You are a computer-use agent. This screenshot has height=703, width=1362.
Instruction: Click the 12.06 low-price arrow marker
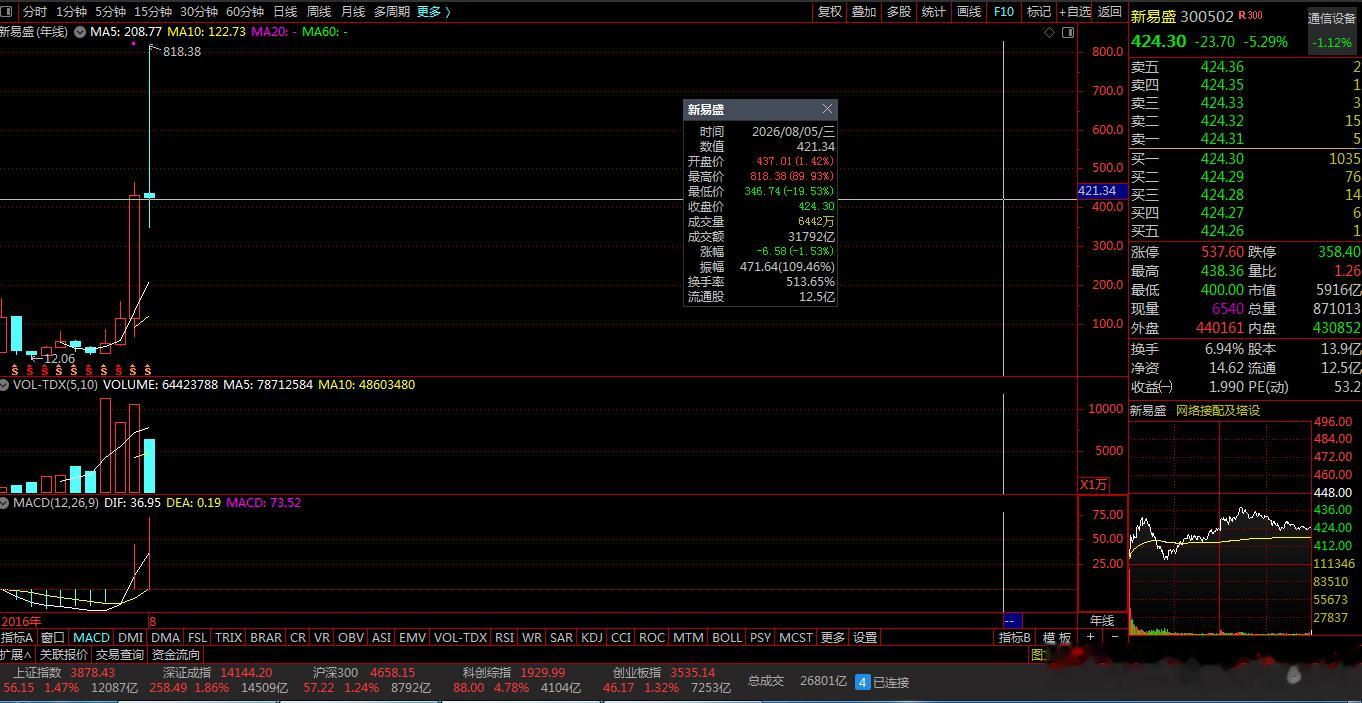coord(52,358)
